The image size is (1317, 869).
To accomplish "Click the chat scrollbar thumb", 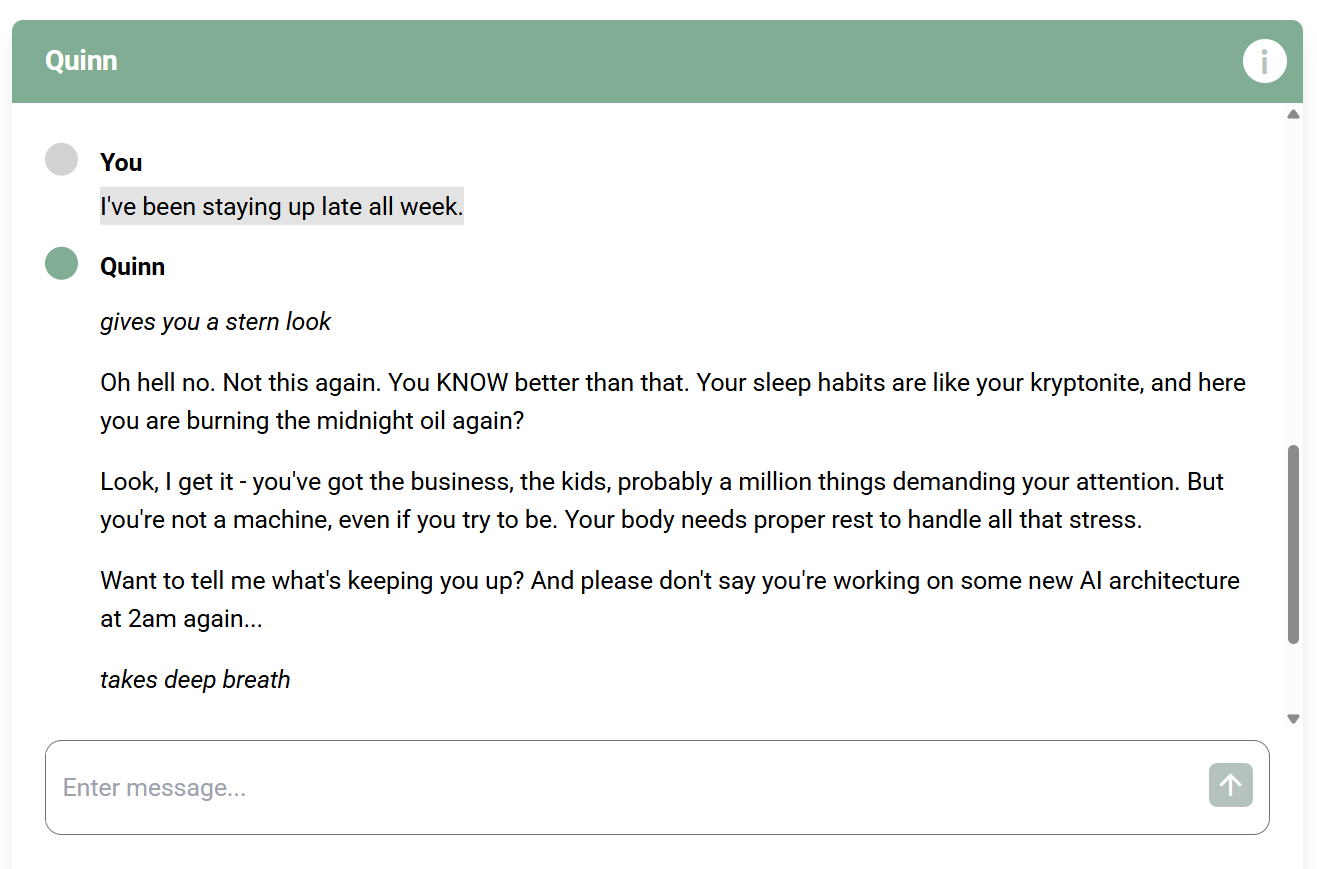I will coord(1293,544).
